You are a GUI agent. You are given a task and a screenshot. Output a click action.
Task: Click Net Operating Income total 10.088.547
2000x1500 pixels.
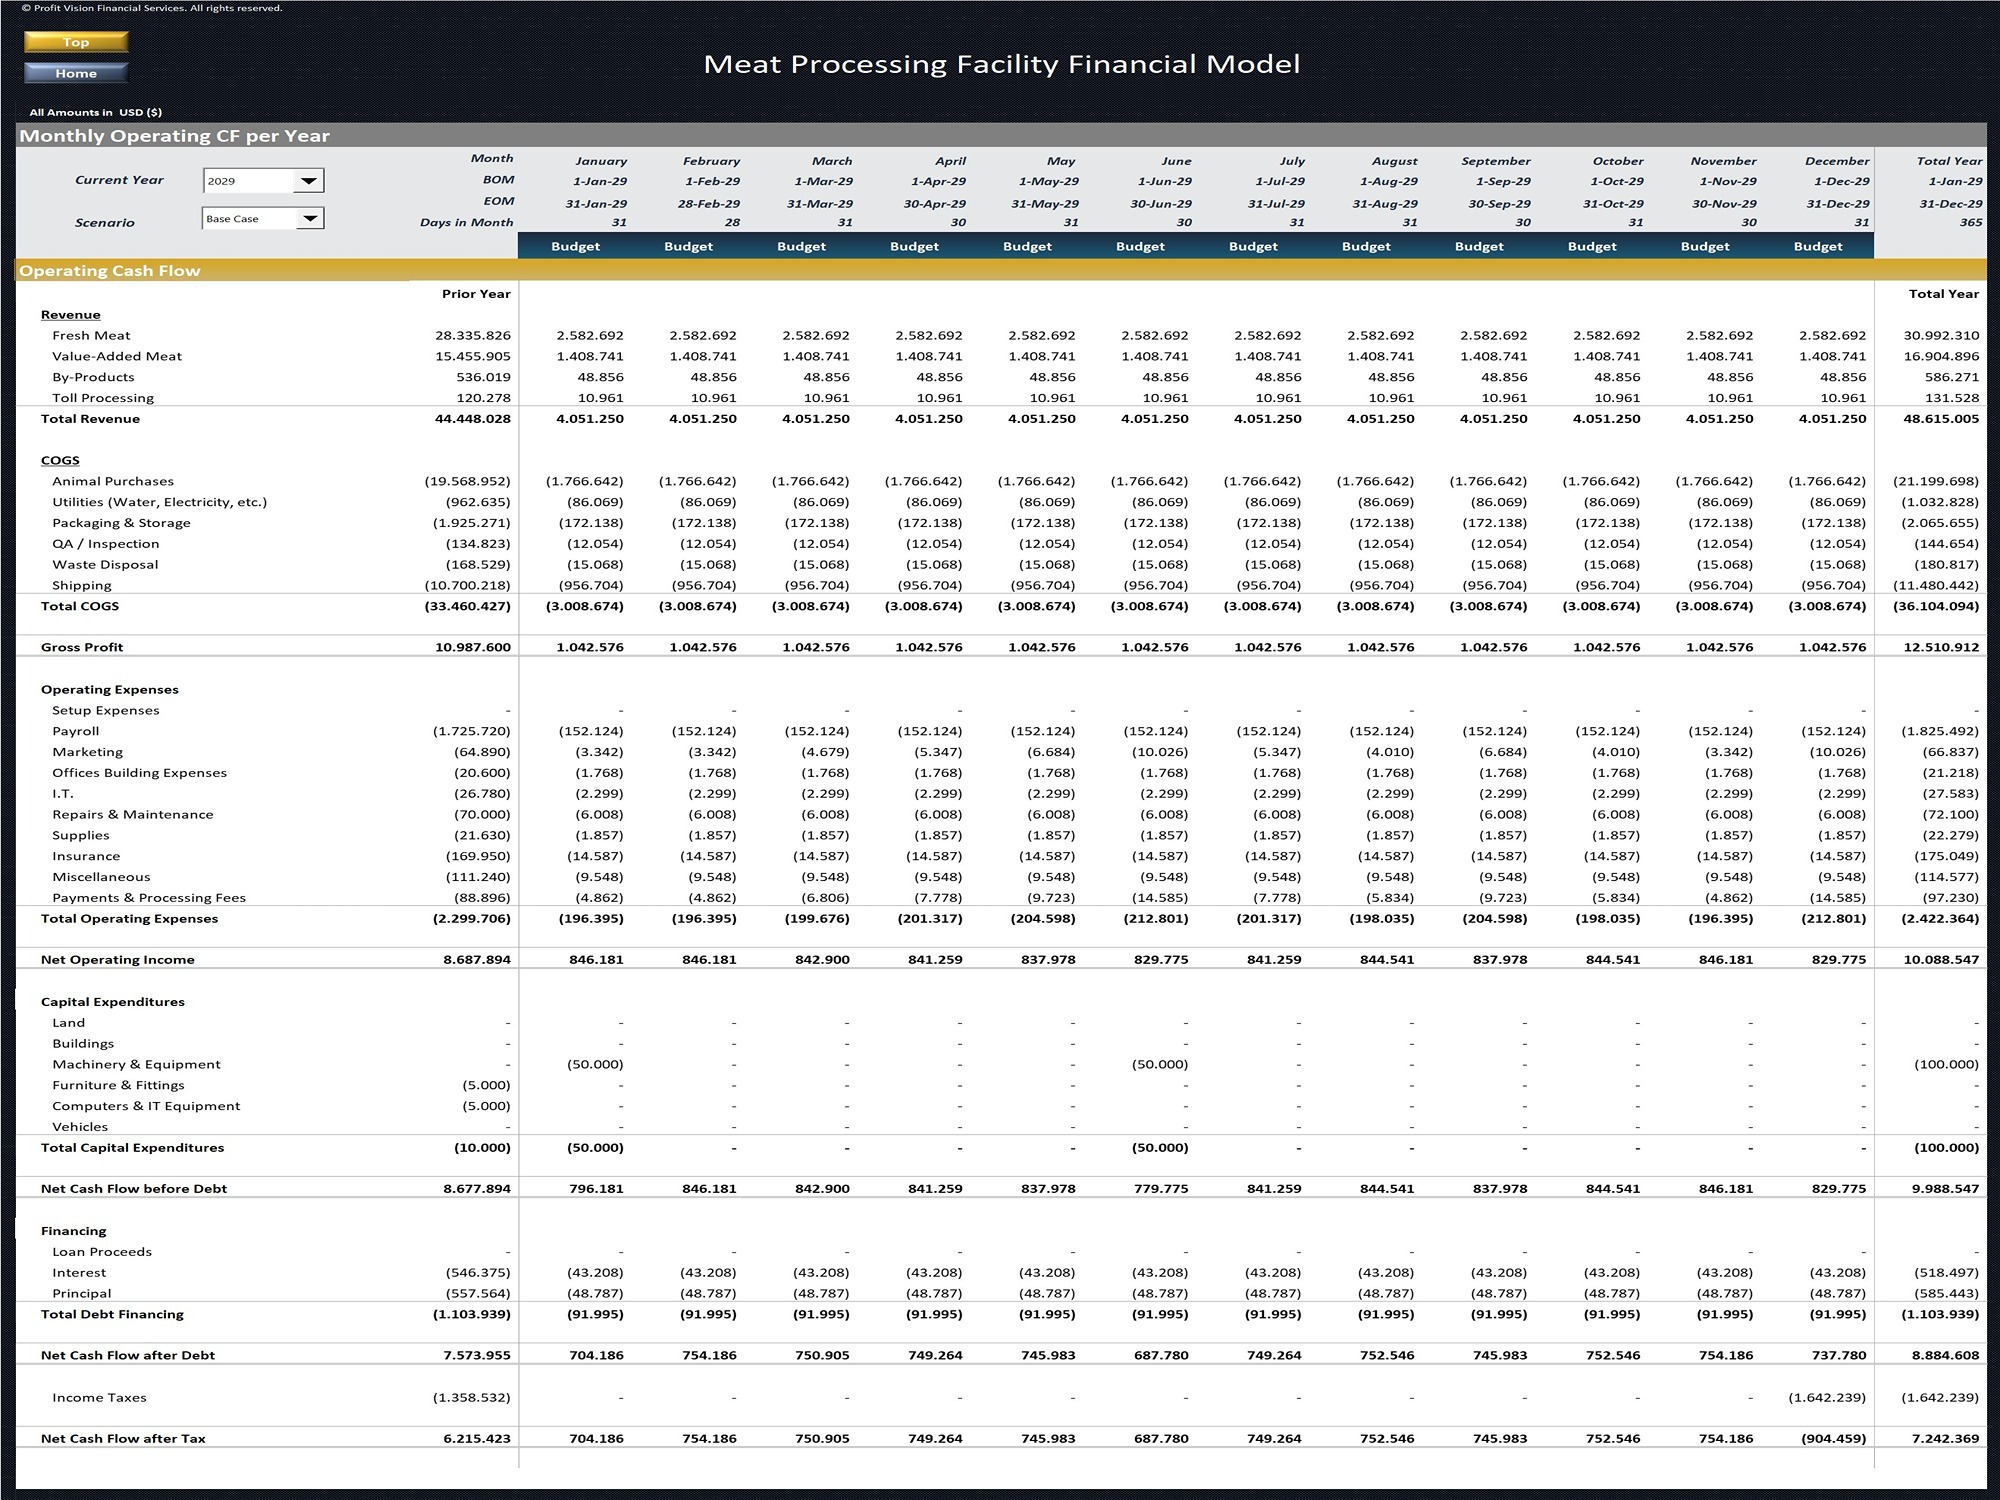1941,960
